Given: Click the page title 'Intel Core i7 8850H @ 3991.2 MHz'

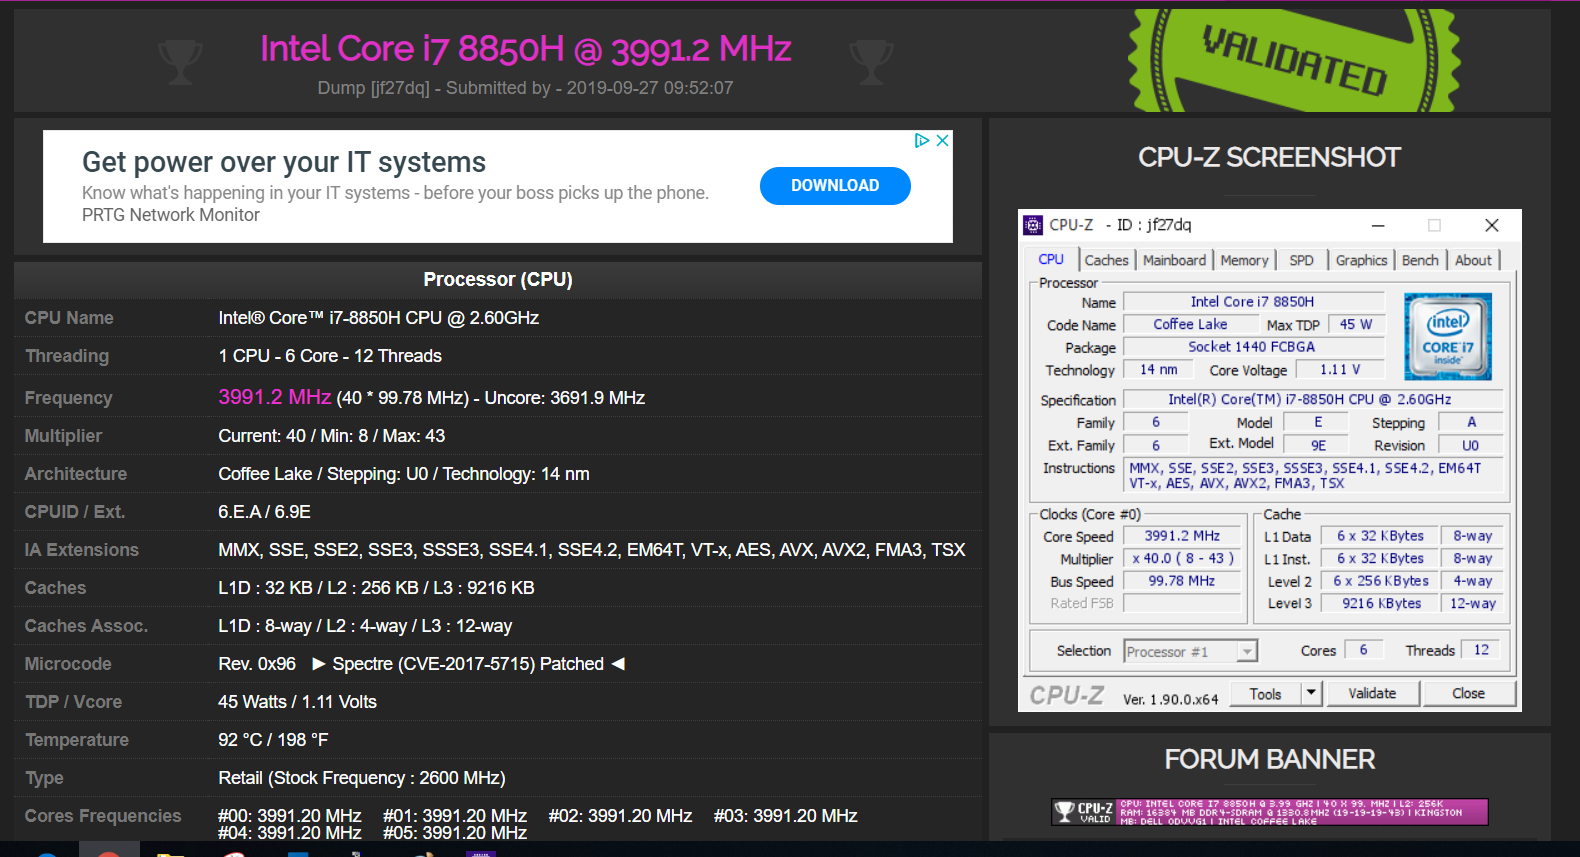Looking at the screenshot, I should click(x=526, y=48).
